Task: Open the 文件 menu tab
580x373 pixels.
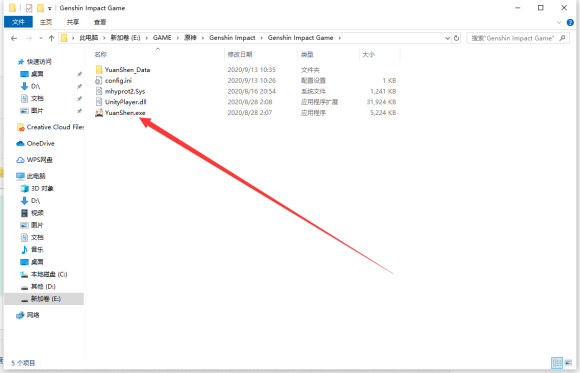Action: [18, 22]
